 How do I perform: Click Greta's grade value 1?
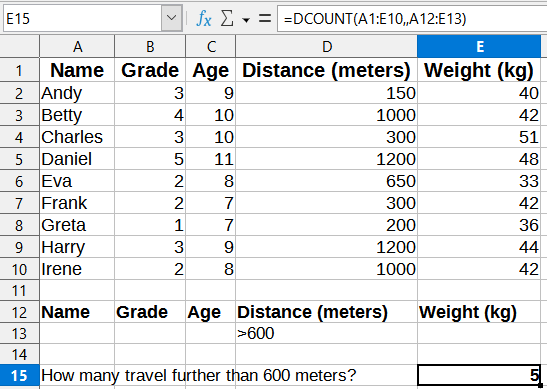tap(150, 225)
